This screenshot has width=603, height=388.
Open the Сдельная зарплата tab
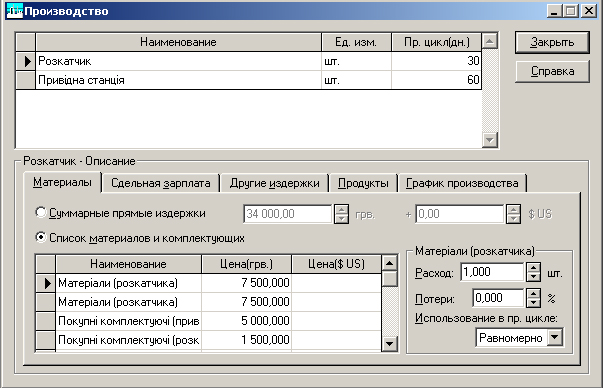point(161,183)
